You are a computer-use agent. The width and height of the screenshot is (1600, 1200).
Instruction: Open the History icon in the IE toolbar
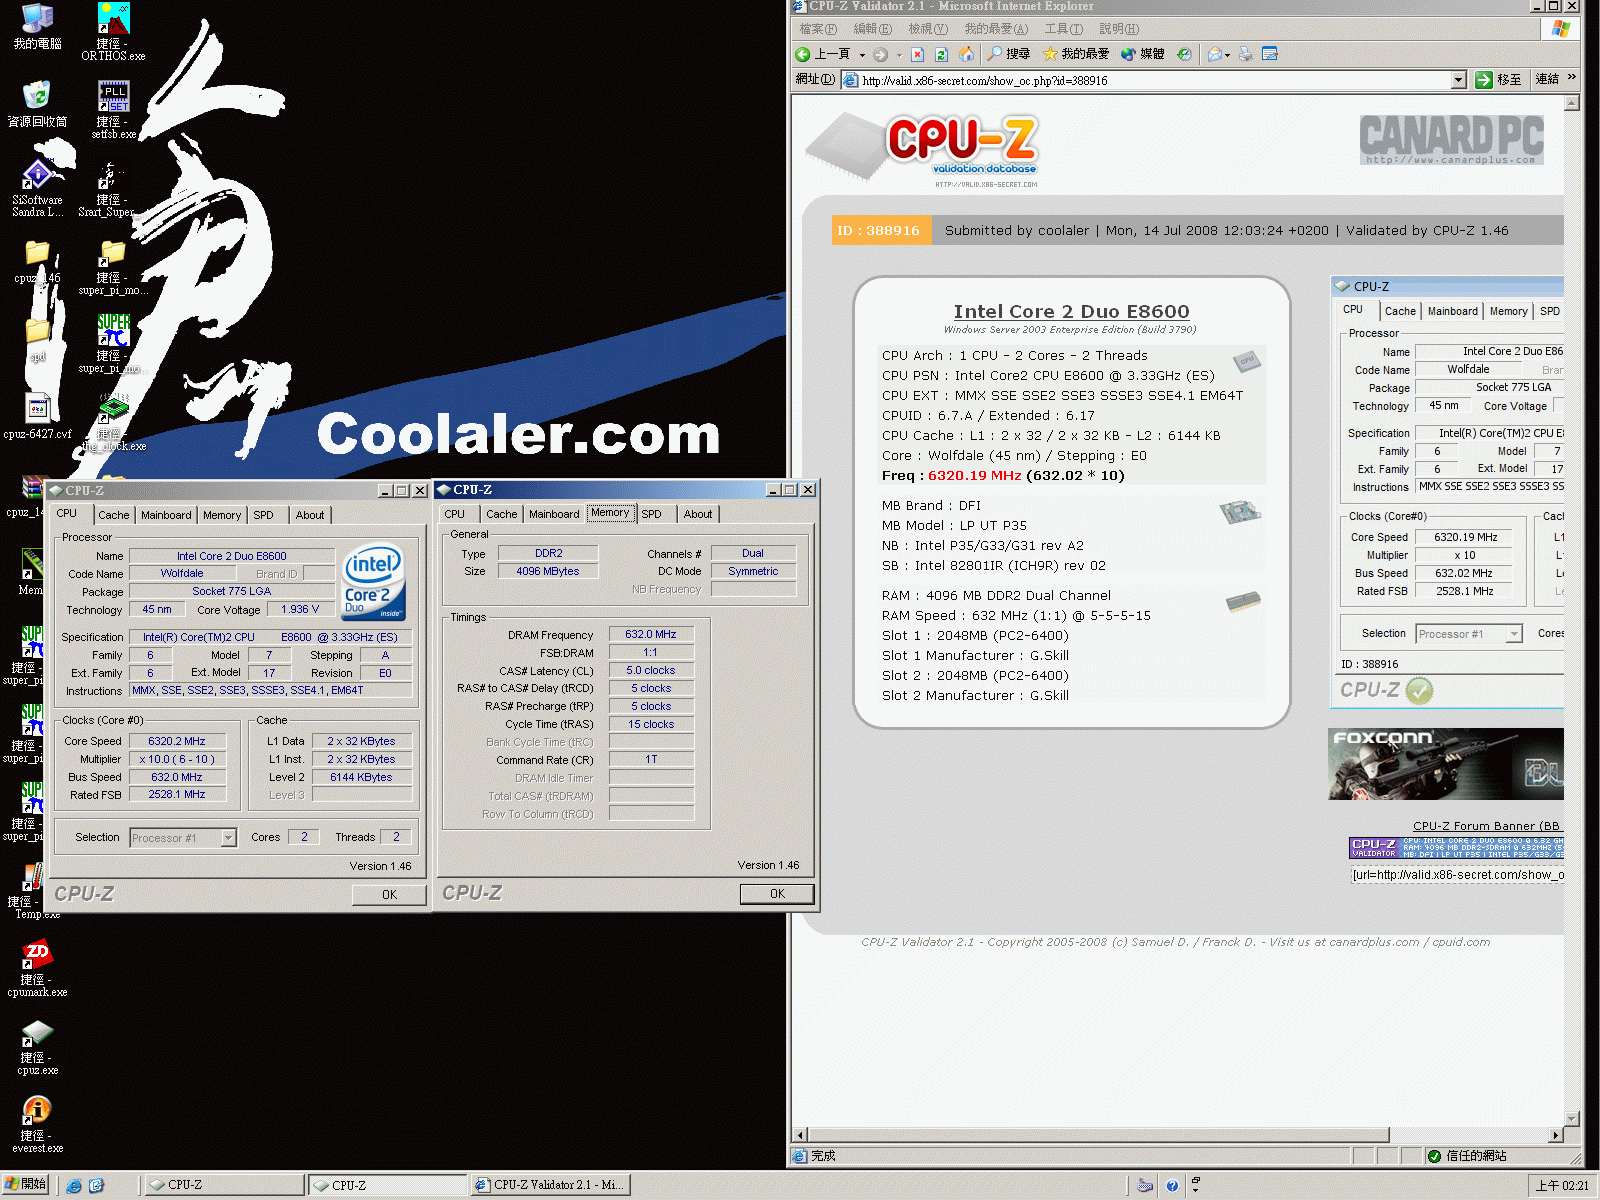[1184, 54]
